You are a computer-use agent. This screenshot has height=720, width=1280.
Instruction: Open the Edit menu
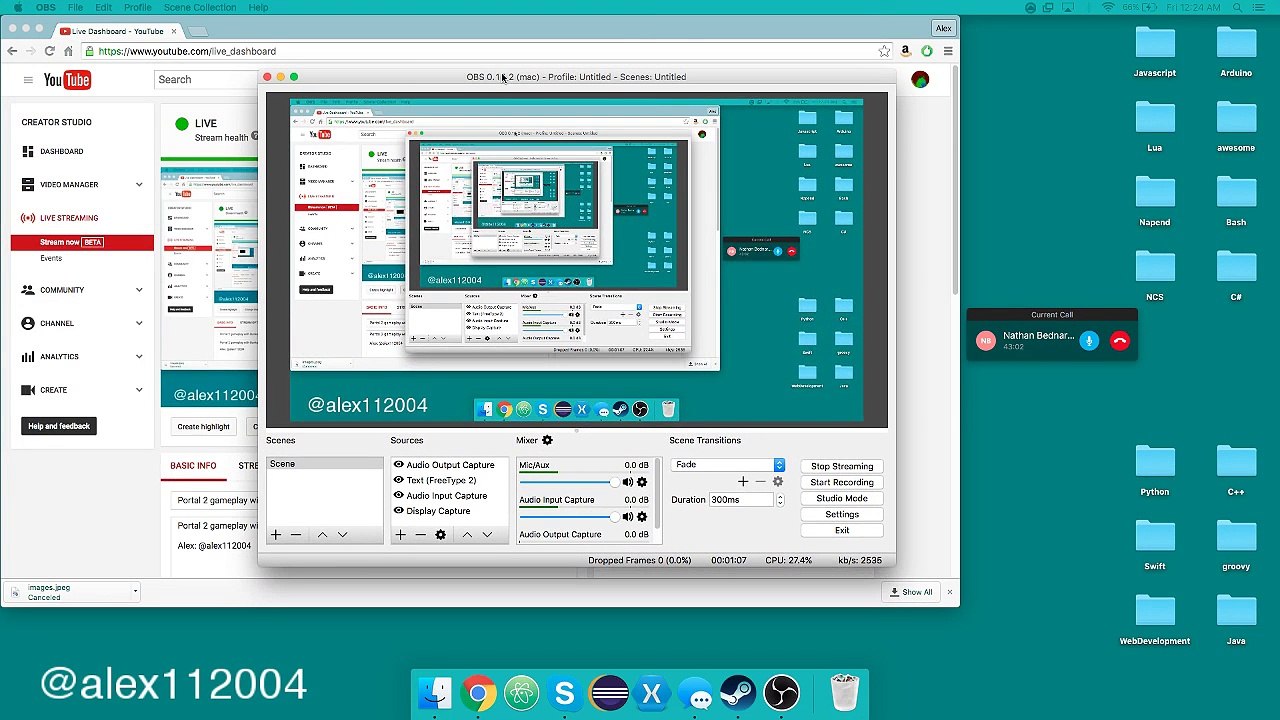point(104,7)
